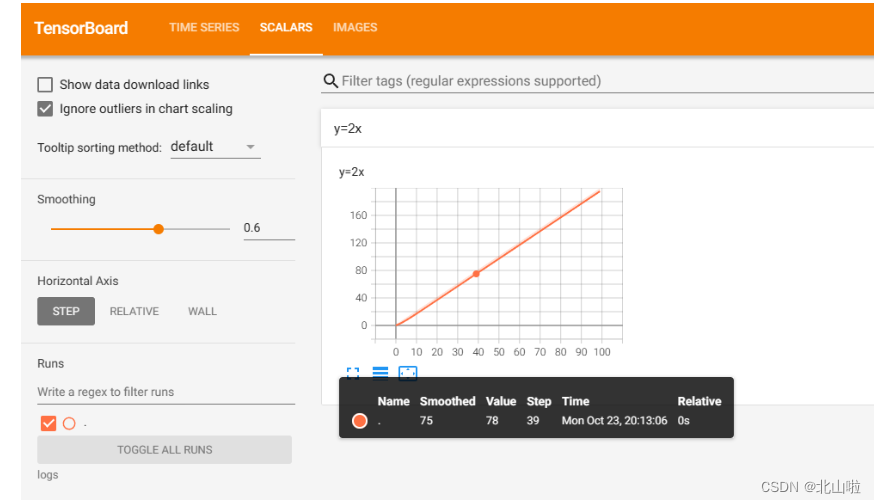This screenshot has width=876, height=503.
Task: Click the Smoothing slider handle
Action: [x=158, y=229]
